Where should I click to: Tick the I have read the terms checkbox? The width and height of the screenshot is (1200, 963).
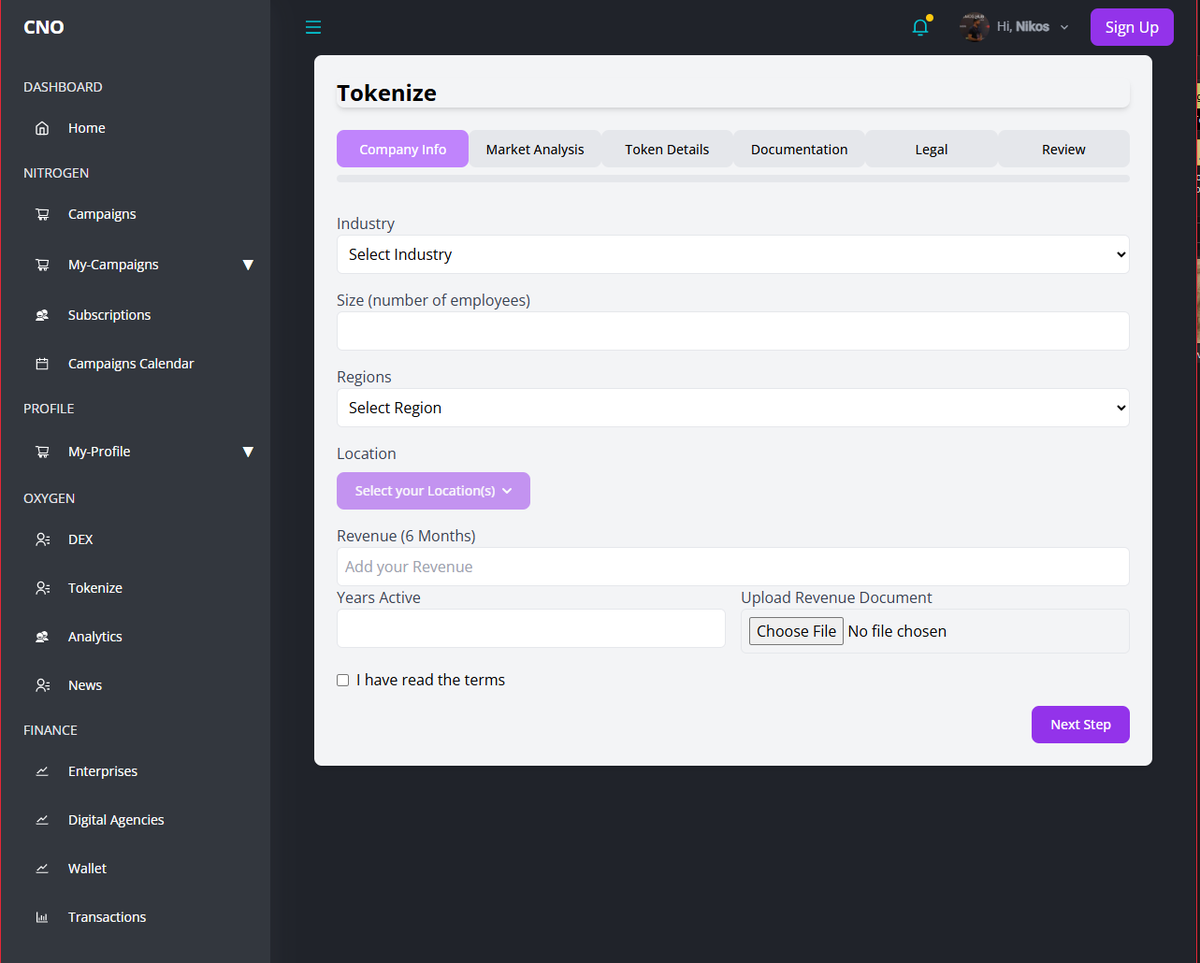pos(343,680)
